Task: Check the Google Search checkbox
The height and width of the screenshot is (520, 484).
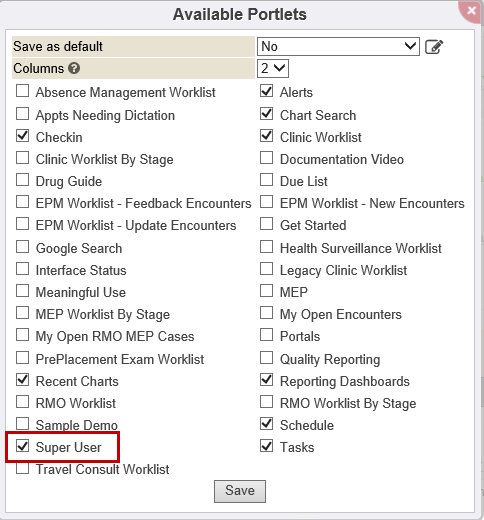Action: (x=22, y=247)
